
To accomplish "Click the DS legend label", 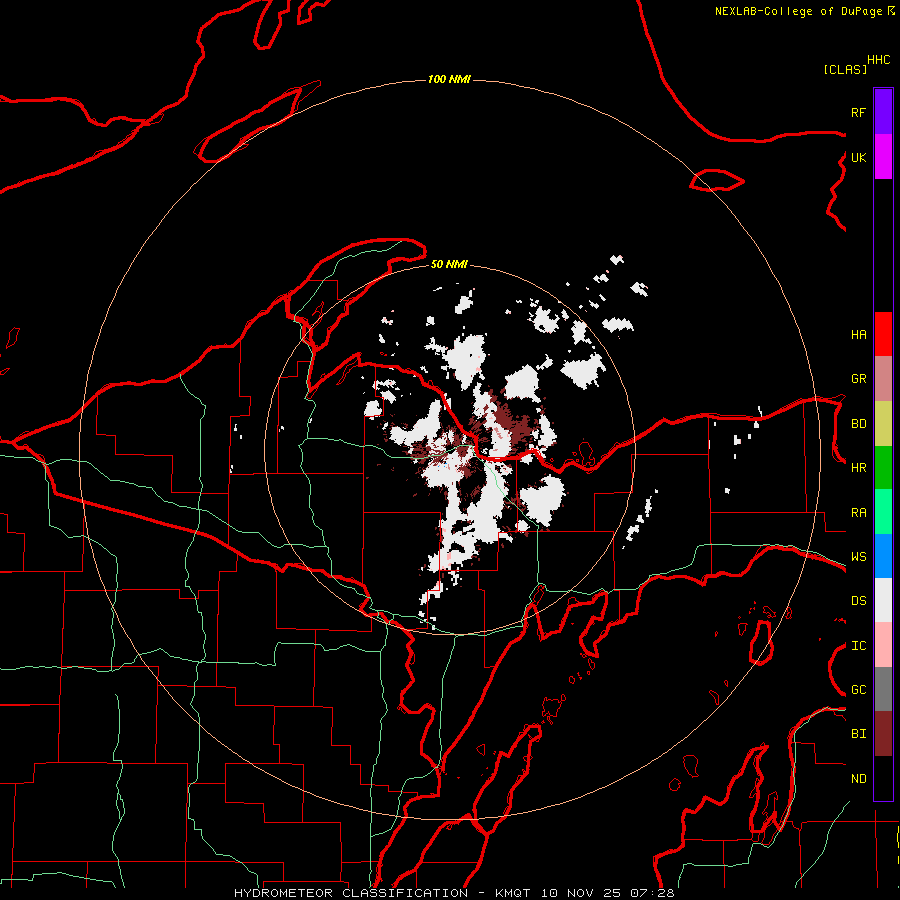I will pos(858,600).
